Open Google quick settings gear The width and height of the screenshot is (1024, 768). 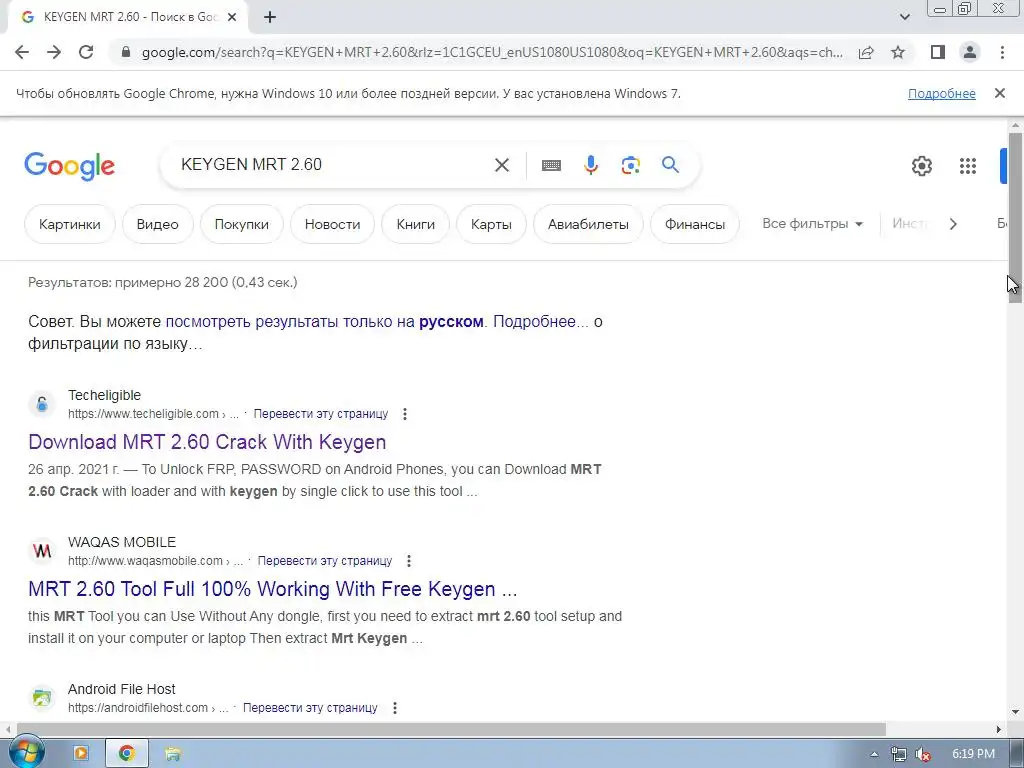(921, 166)
